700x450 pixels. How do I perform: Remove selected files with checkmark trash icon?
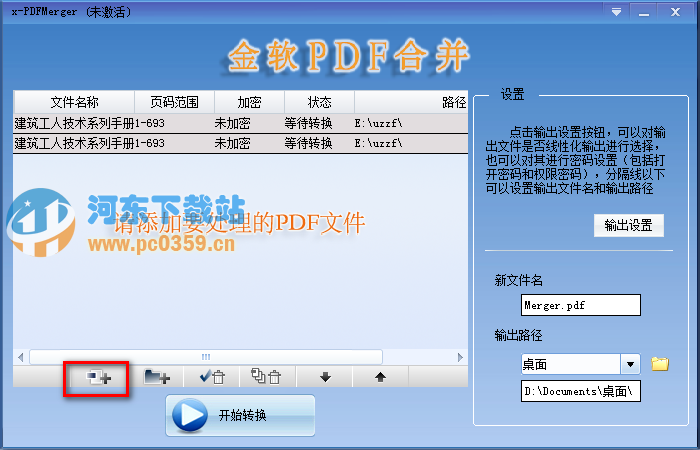click(212, 378)
